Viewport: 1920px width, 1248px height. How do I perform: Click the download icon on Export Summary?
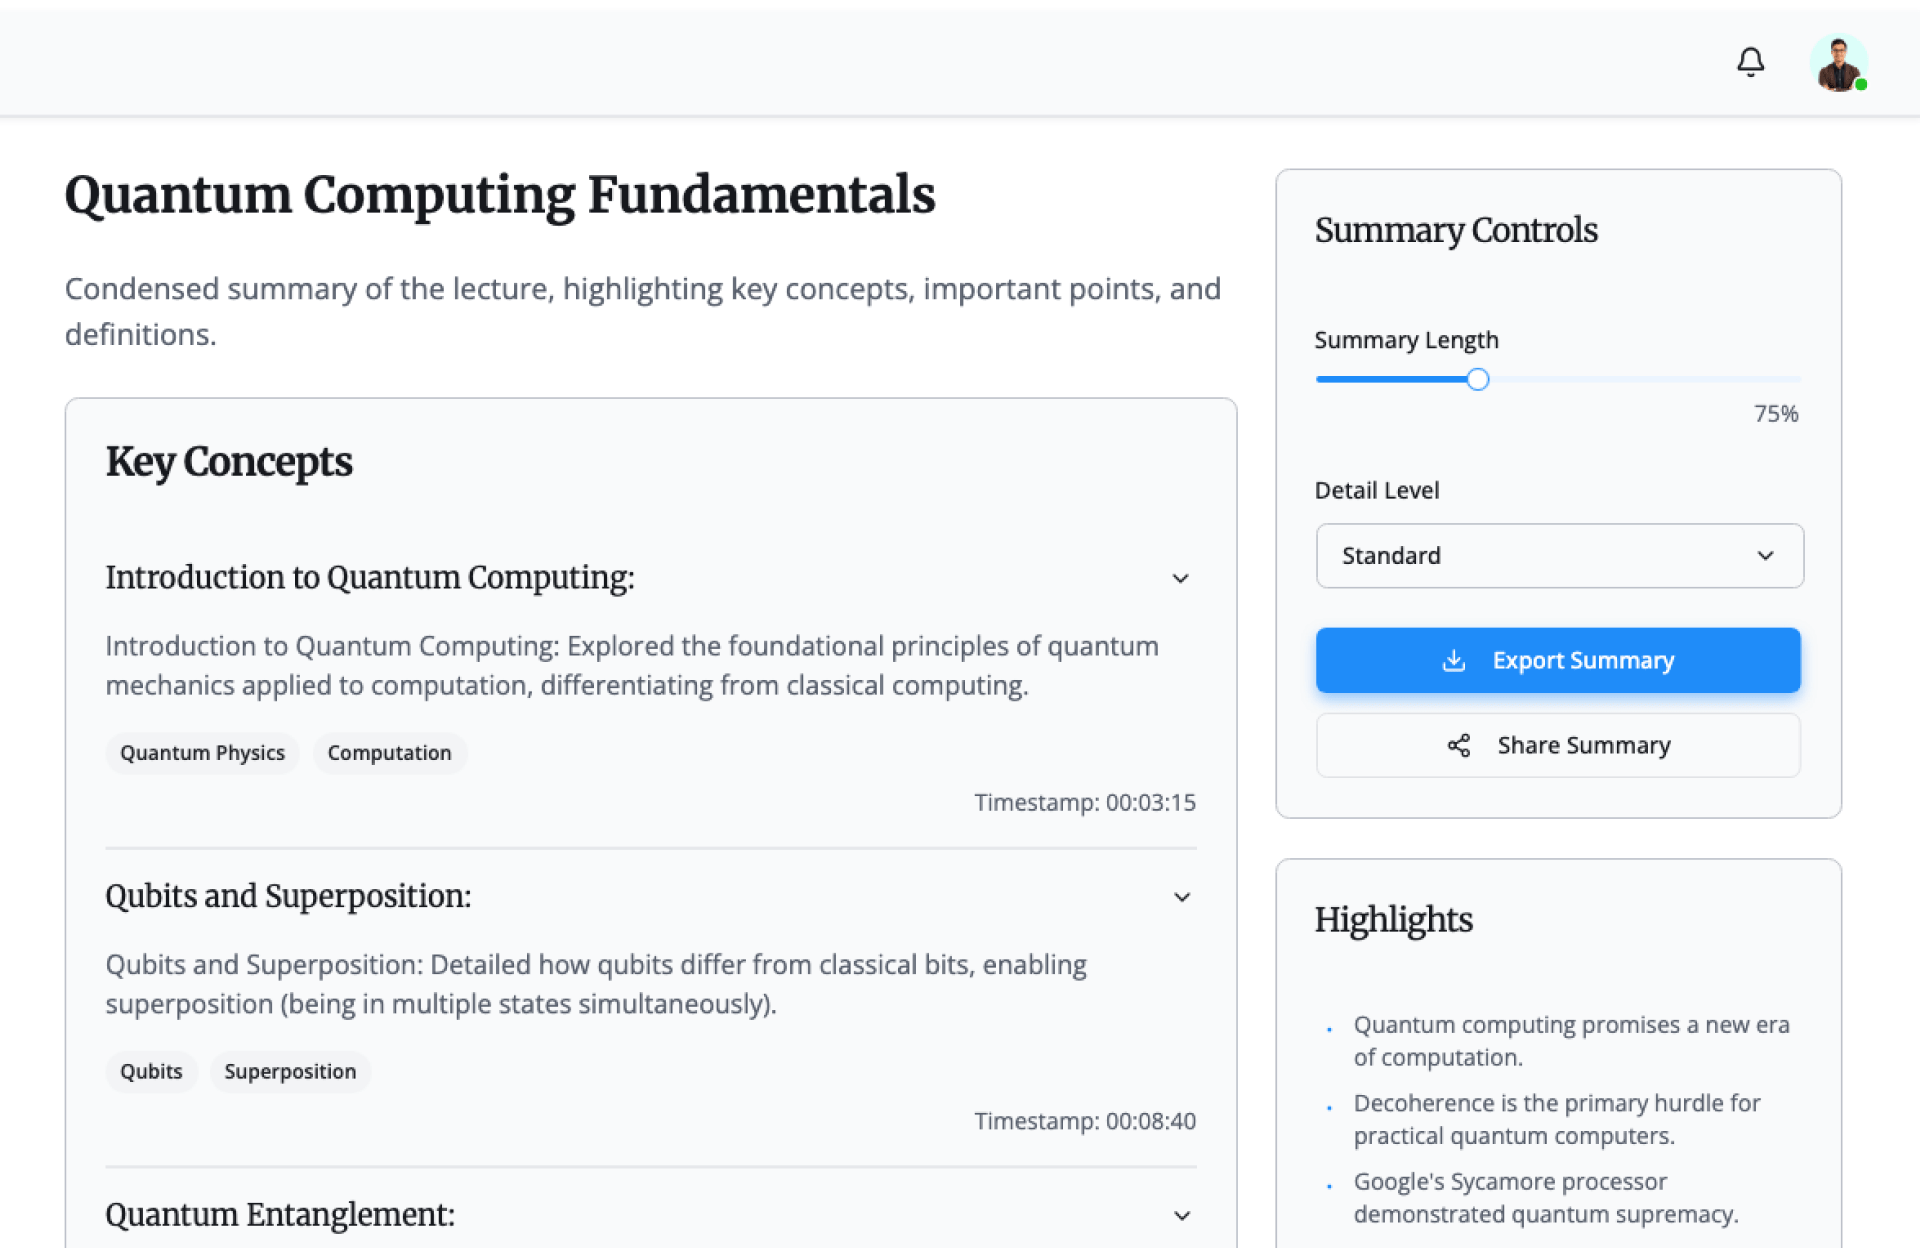[1454, 660]
